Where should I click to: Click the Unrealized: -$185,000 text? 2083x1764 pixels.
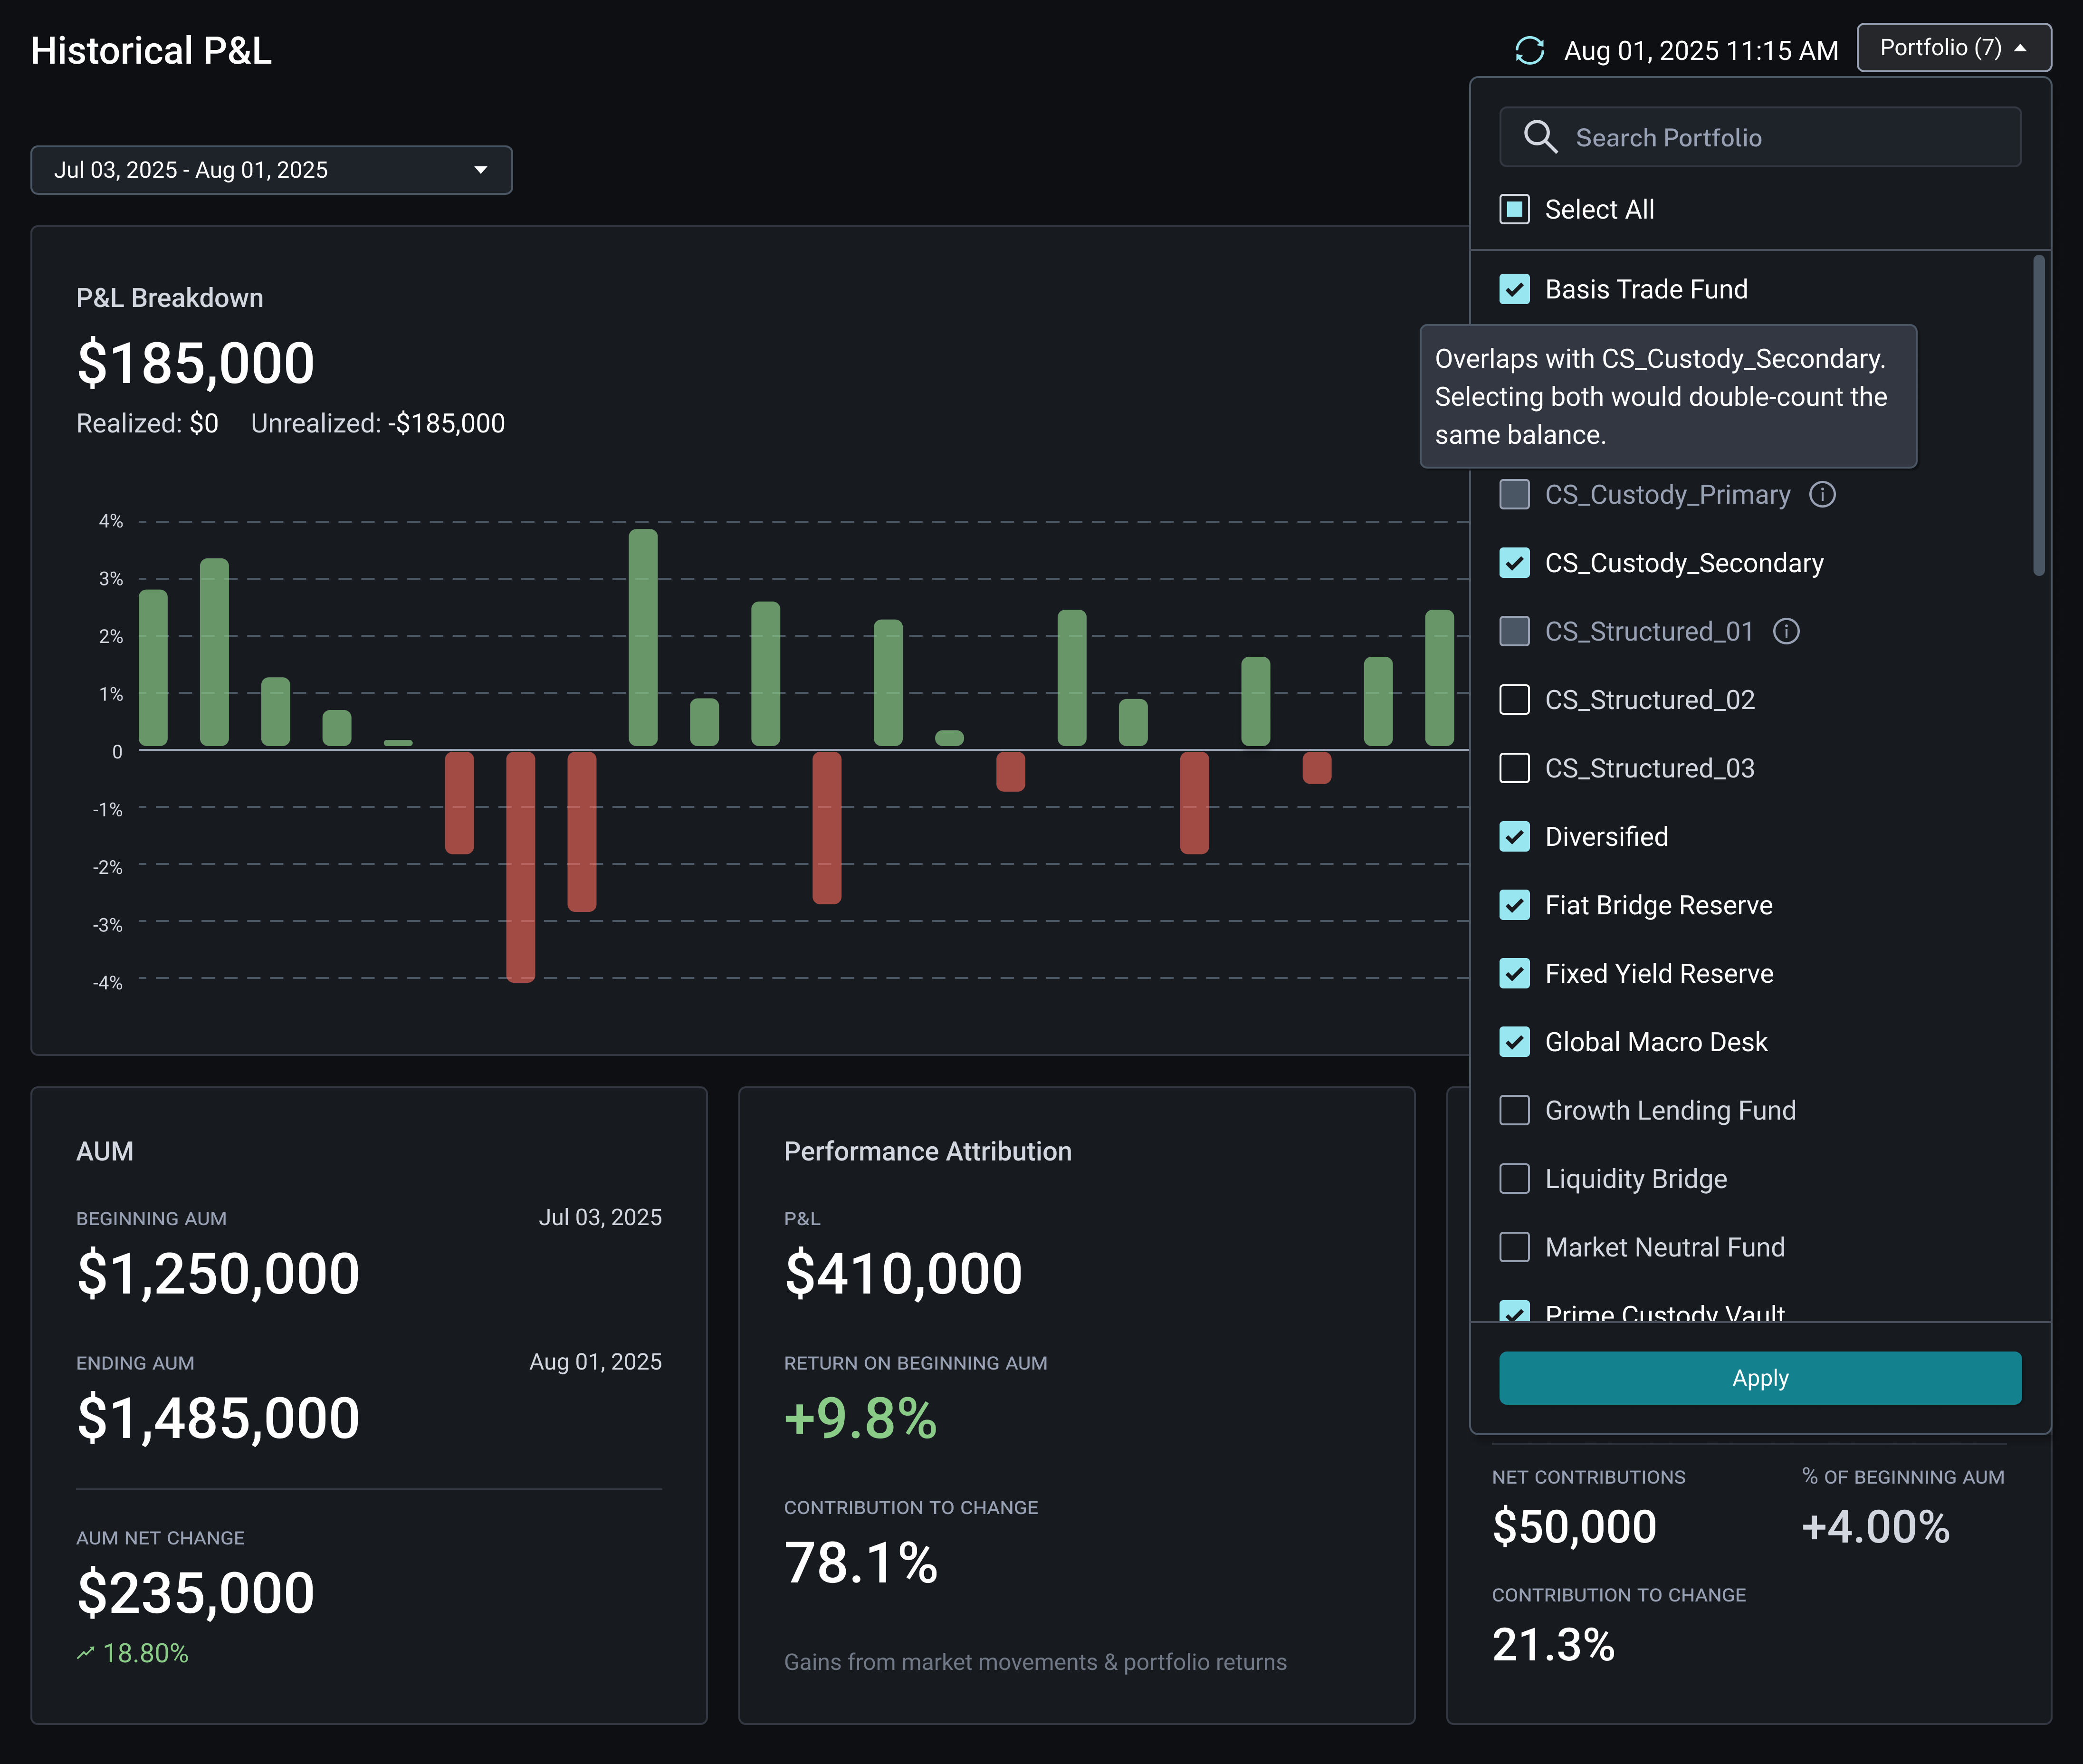coord(378,424)
